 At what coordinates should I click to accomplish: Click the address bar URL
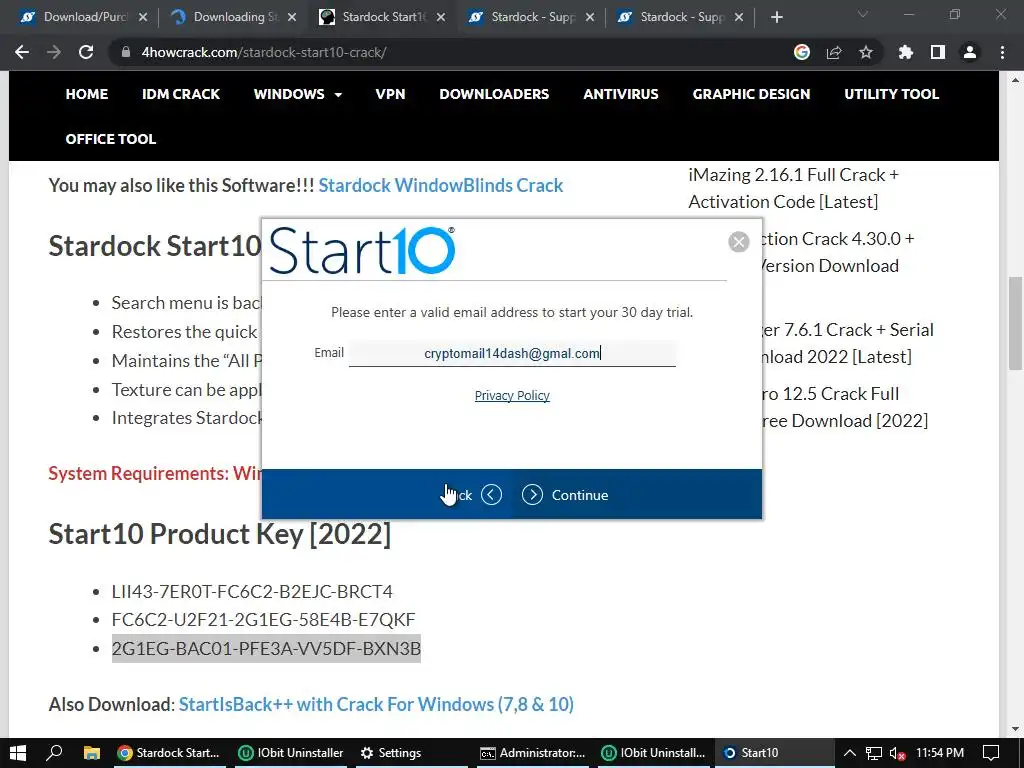[264, 52]
